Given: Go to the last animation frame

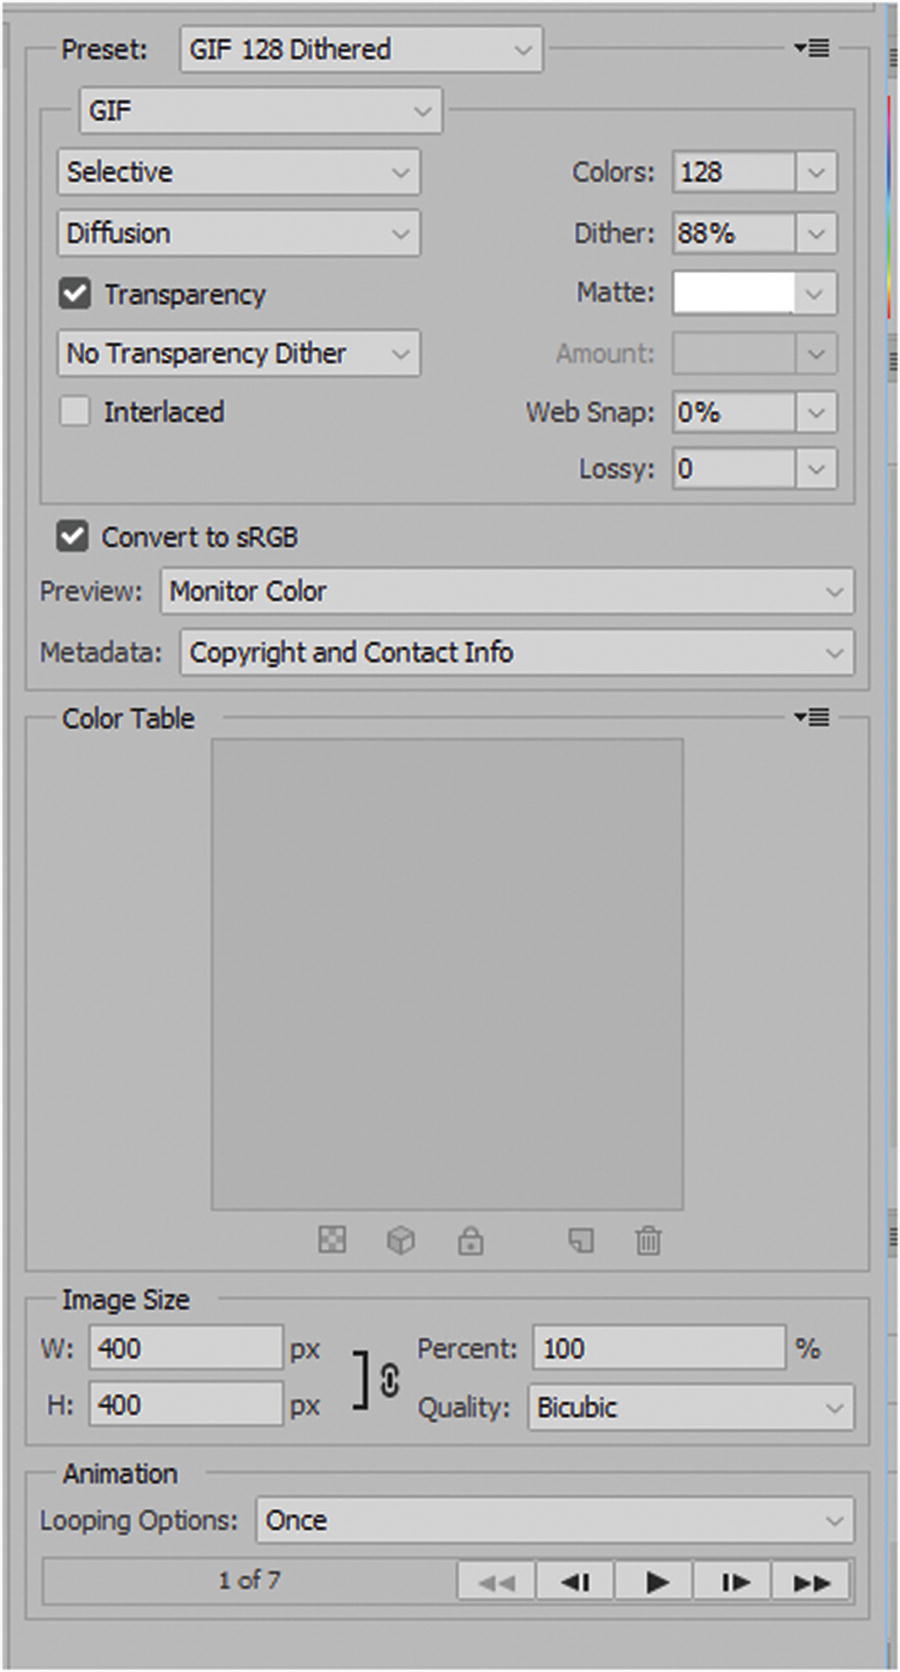Looking at the screenshot, I should pos(811,1582).
